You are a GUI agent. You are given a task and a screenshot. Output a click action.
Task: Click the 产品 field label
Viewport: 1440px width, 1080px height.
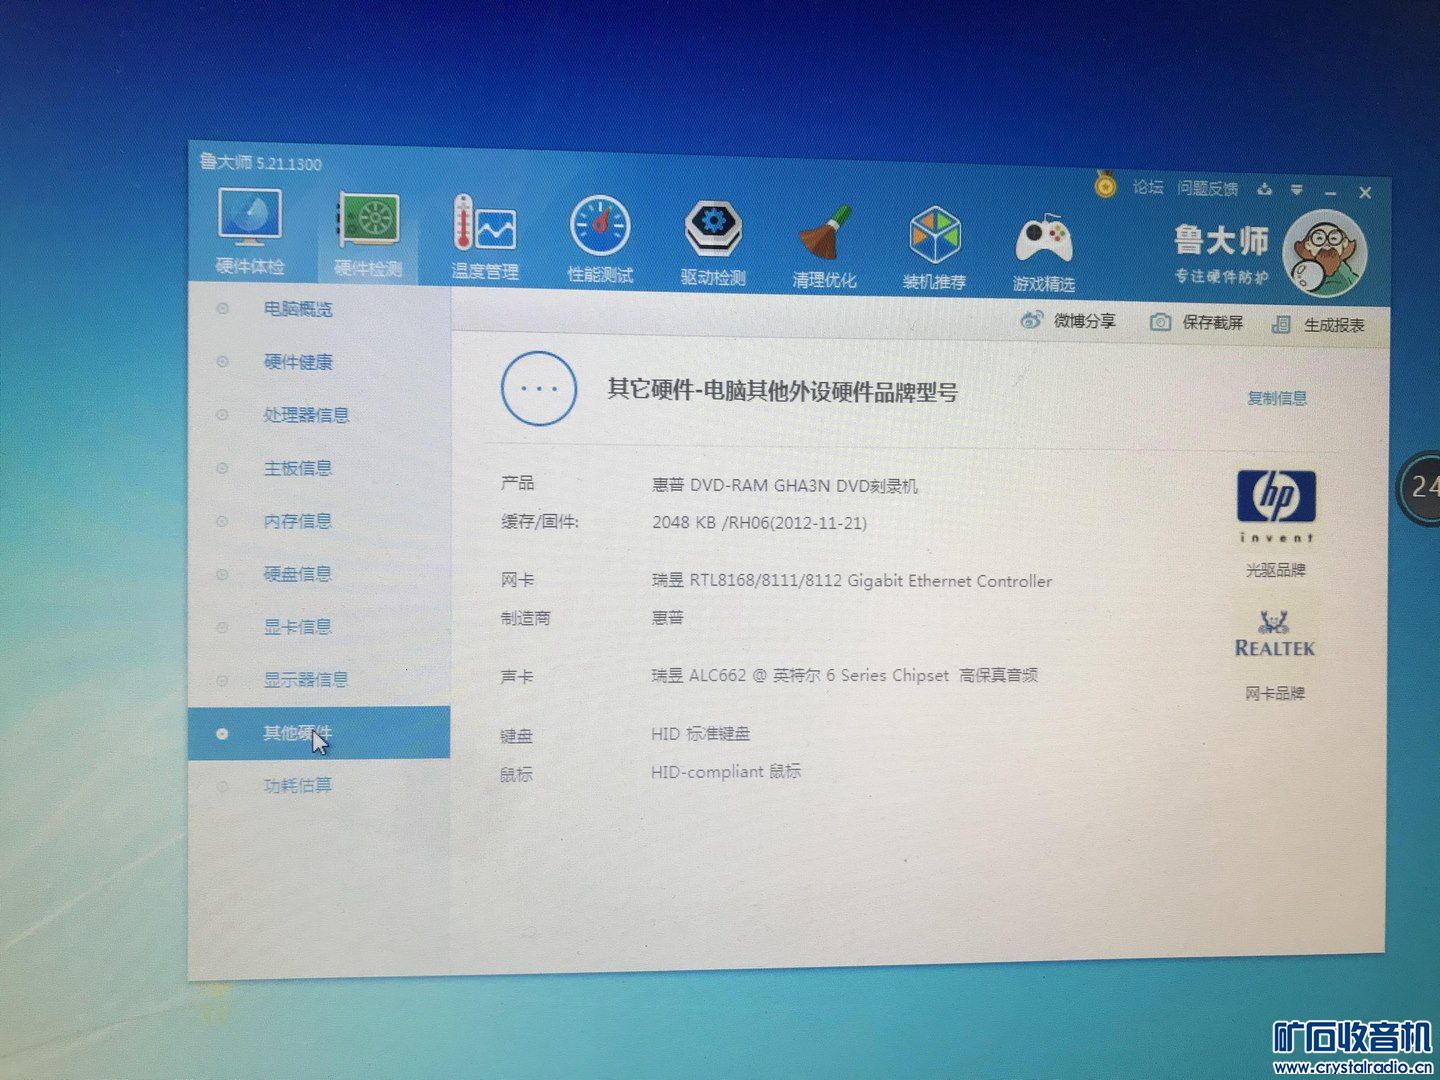518,483
